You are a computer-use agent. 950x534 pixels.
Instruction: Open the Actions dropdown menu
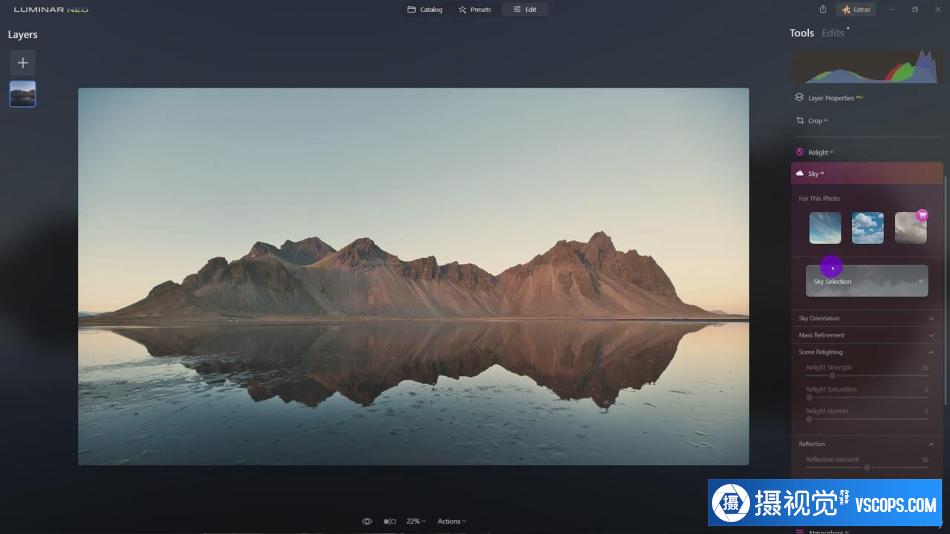[x=451, y=521]
